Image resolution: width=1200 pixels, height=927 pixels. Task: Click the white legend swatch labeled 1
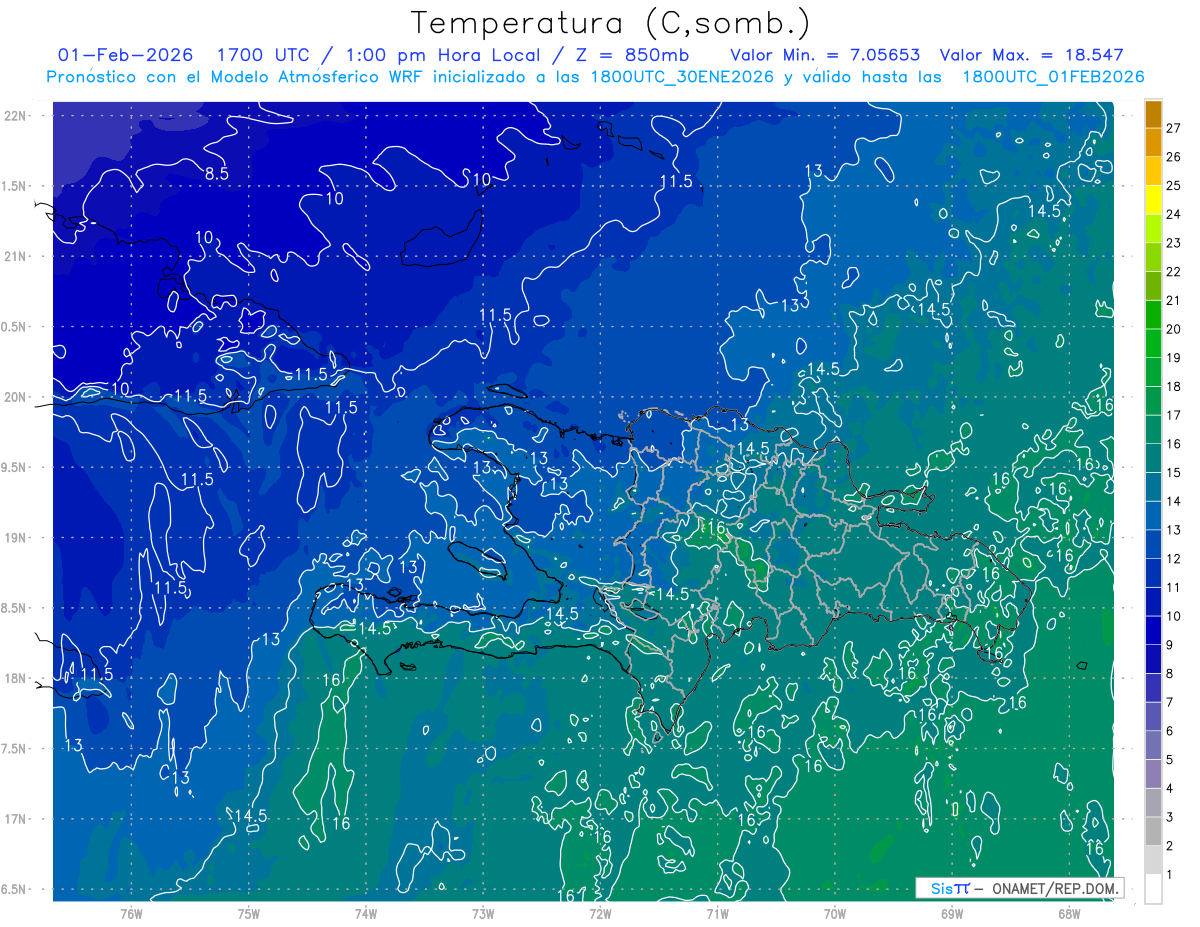point(1153,889)
